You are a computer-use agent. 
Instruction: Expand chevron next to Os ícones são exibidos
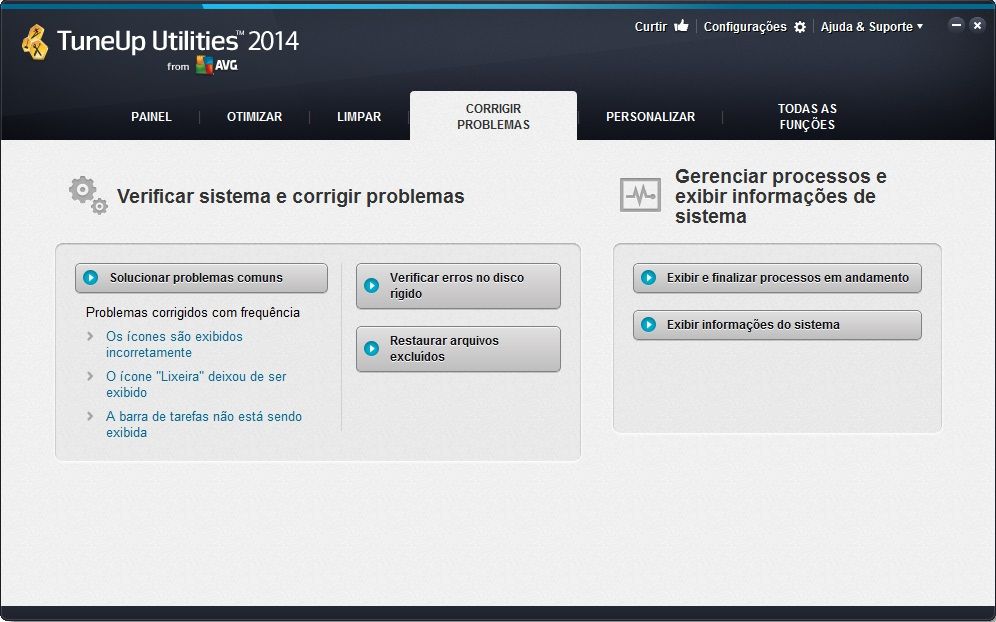[91, 337]
